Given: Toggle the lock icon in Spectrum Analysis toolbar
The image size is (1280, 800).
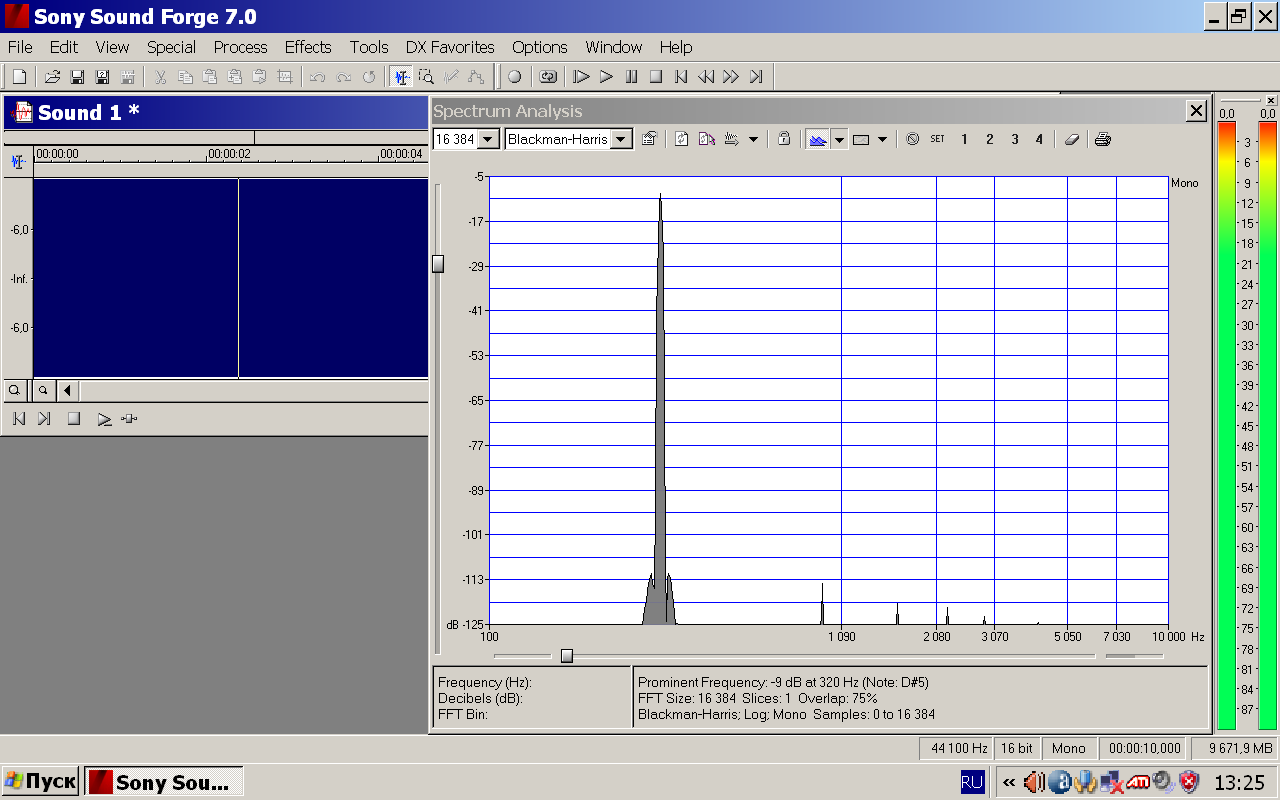Looking at the screenshot, I should coord(784,140).
